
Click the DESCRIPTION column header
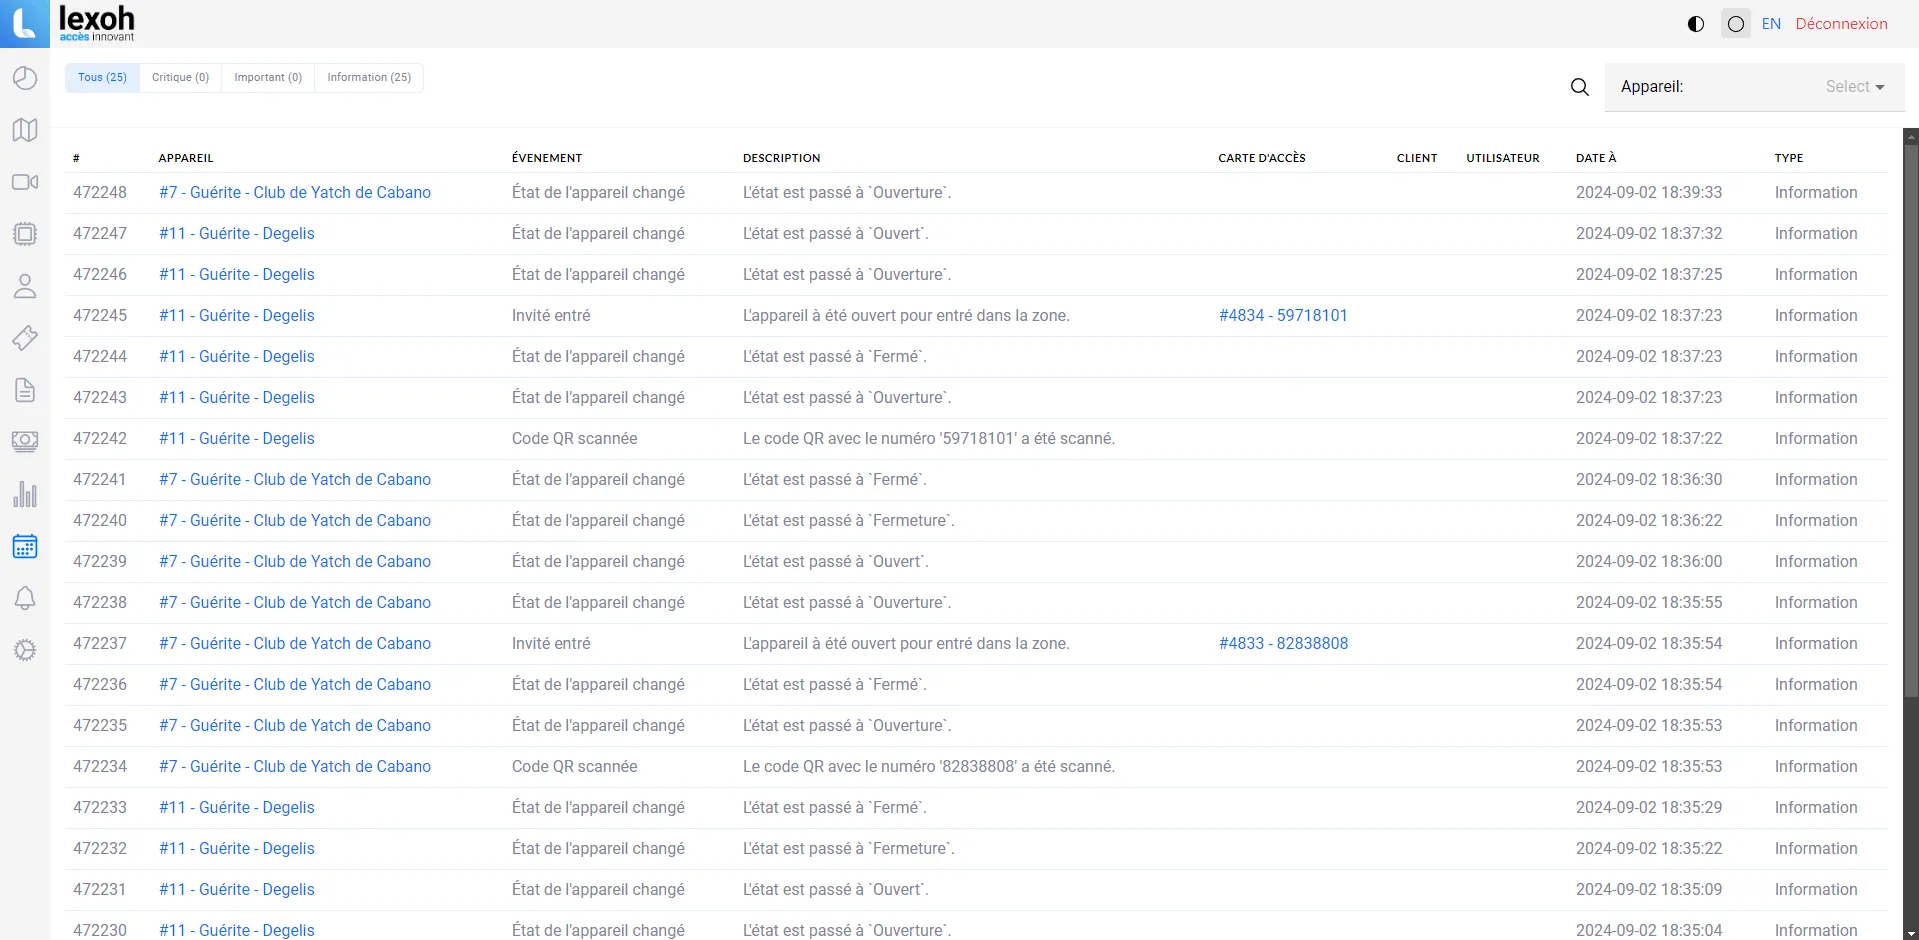(781, 158)
